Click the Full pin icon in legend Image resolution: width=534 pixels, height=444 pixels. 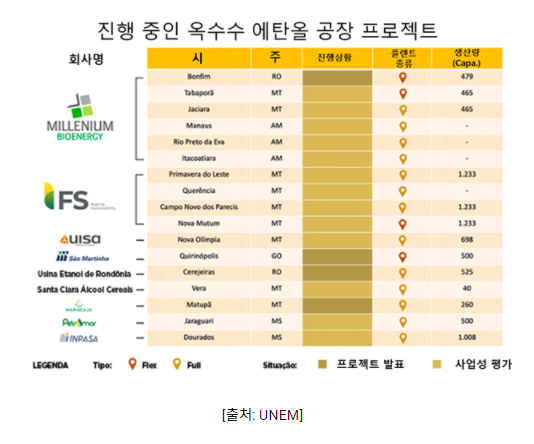pos(177,364)
